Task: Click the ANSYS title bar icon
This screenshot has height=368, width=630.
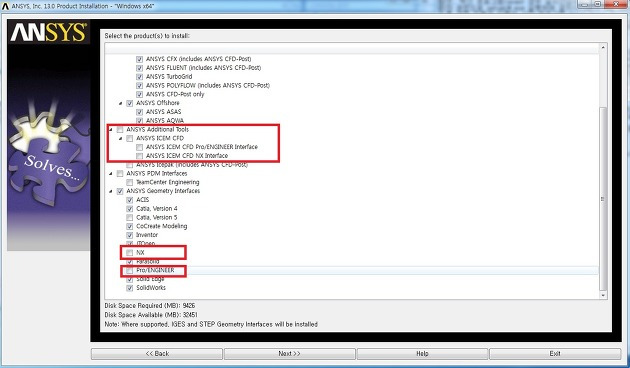Action: 5,6
